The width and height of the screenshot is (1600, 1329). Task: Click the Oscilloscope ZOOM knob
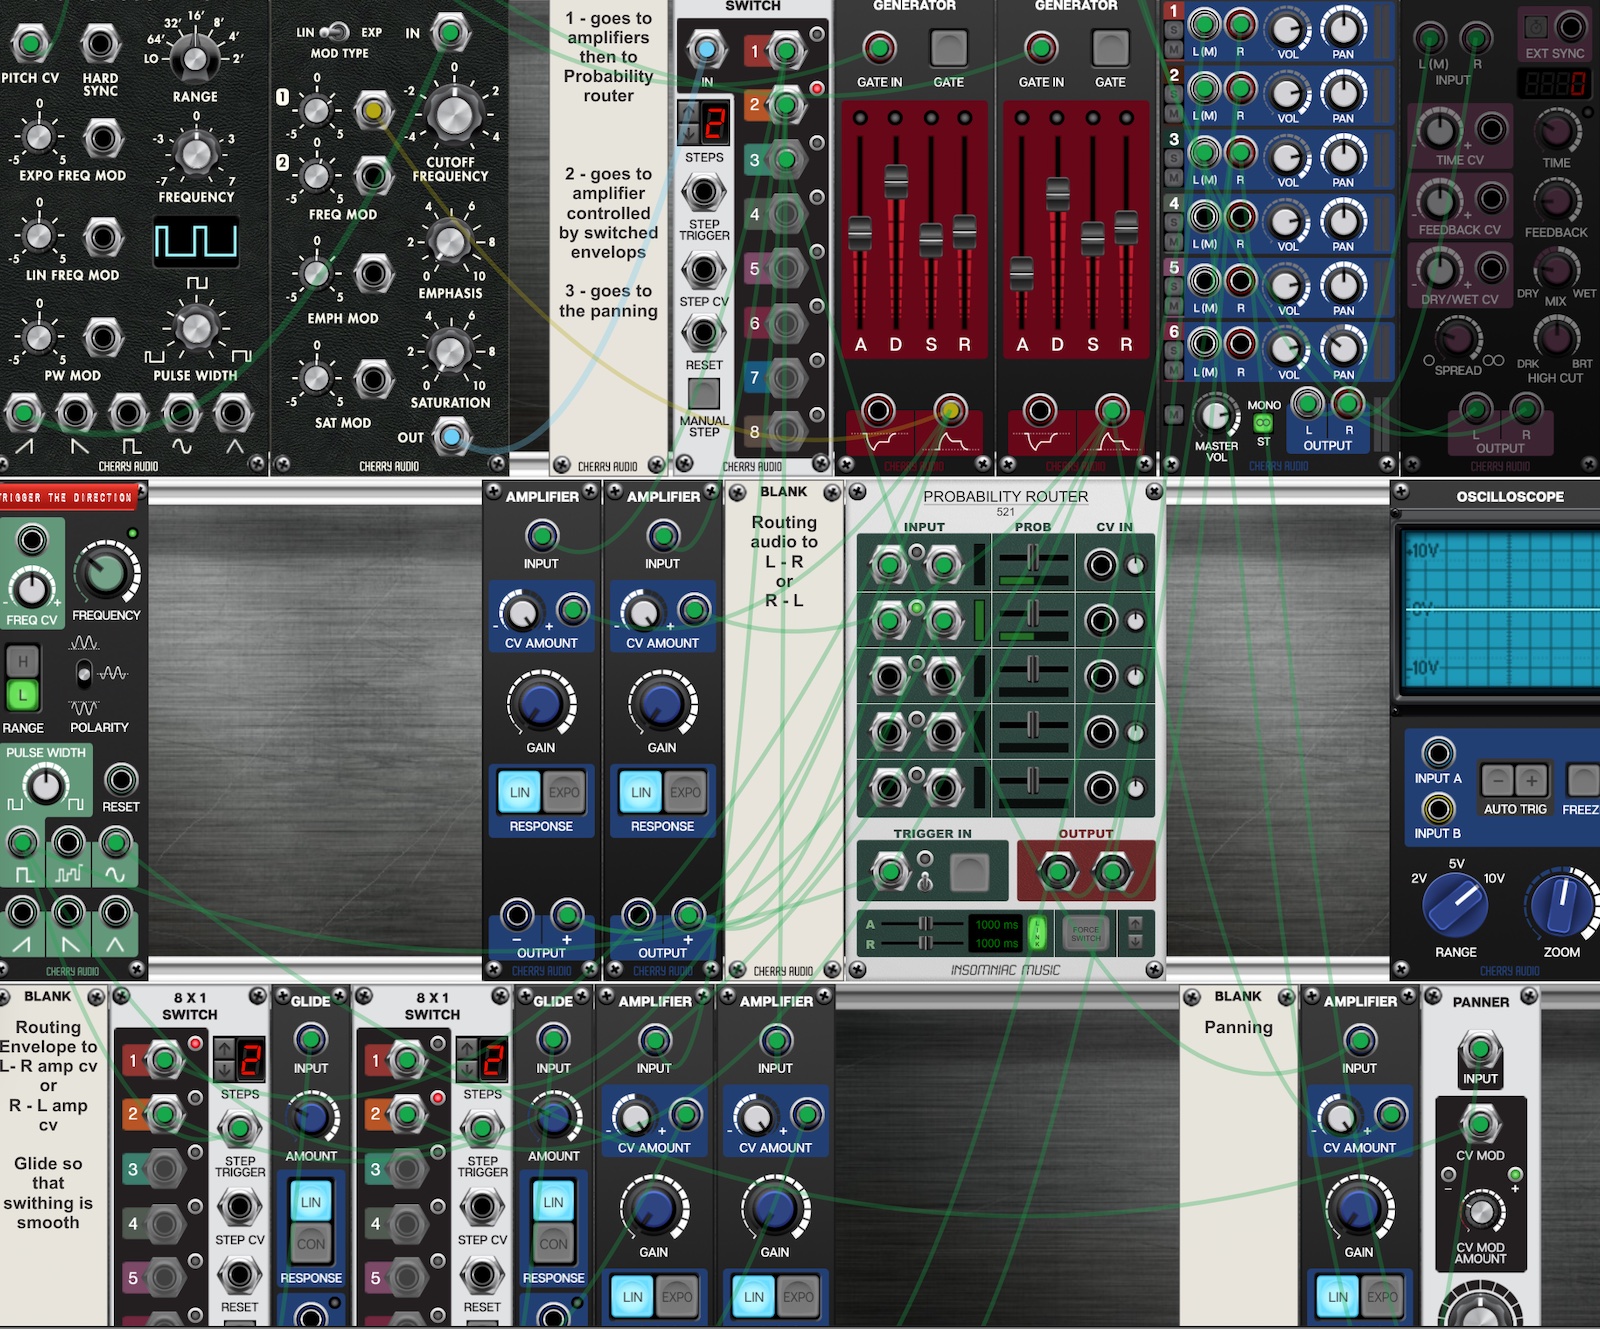(x=1562, y=903)
